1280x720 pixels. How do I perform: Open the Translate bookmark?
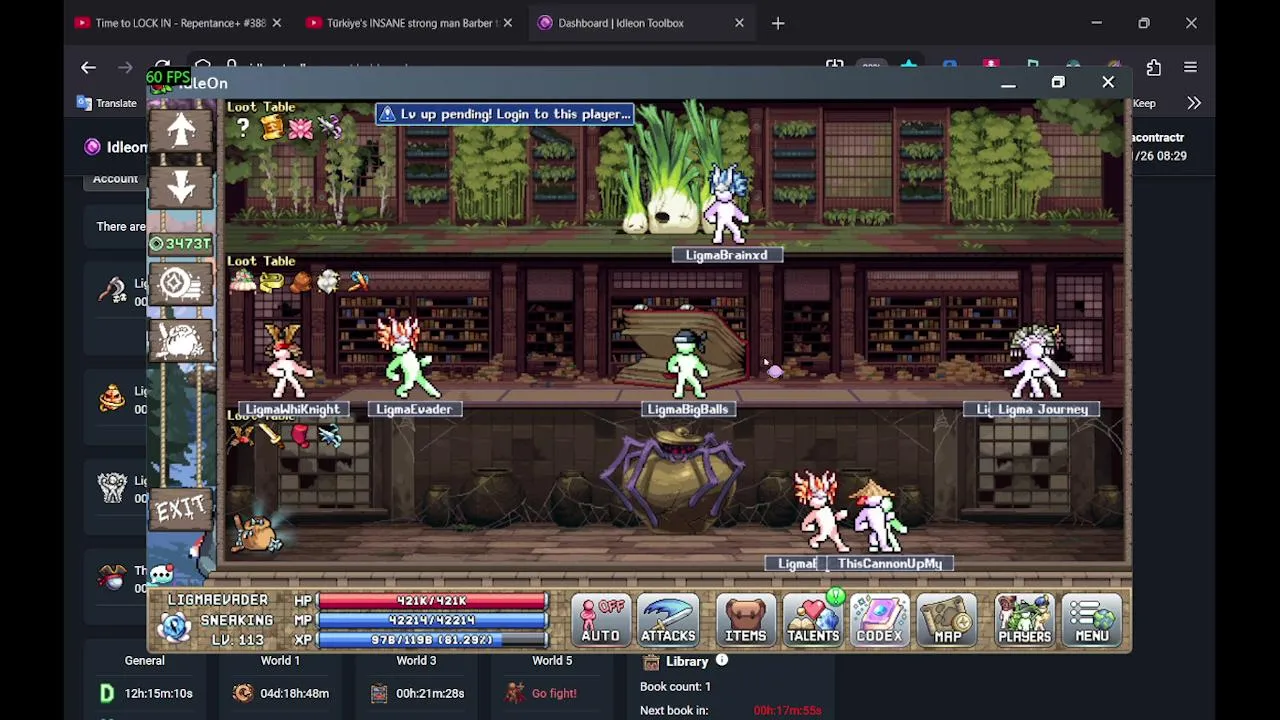tap(107, 103)
